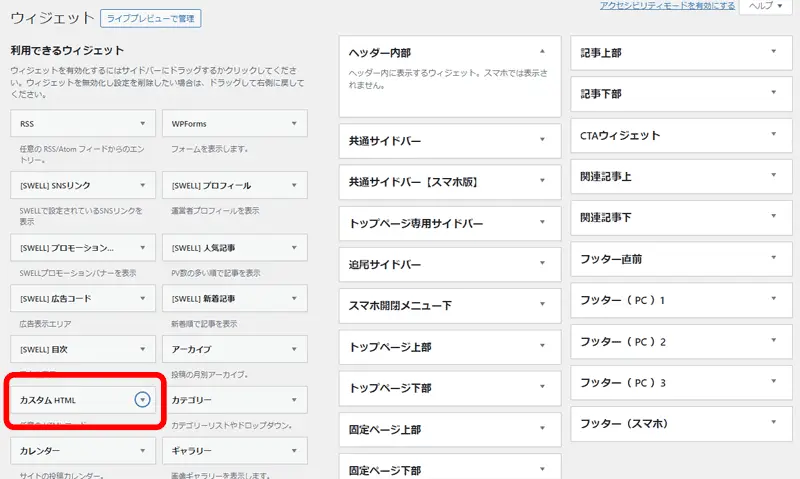This screenshot has height=479, width=800.
Task: Expand the 追尾サイドバー widget area
Action: point(542,264)
